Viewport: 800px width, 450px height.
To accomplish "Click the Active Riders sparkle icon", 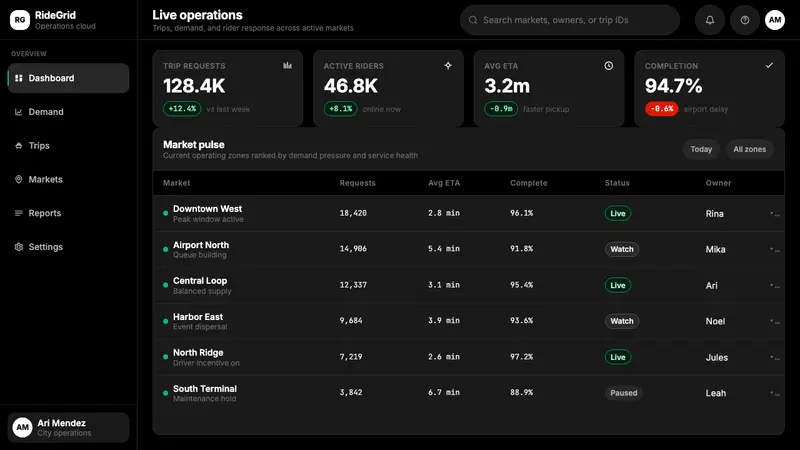I will [x=448, y=65].
